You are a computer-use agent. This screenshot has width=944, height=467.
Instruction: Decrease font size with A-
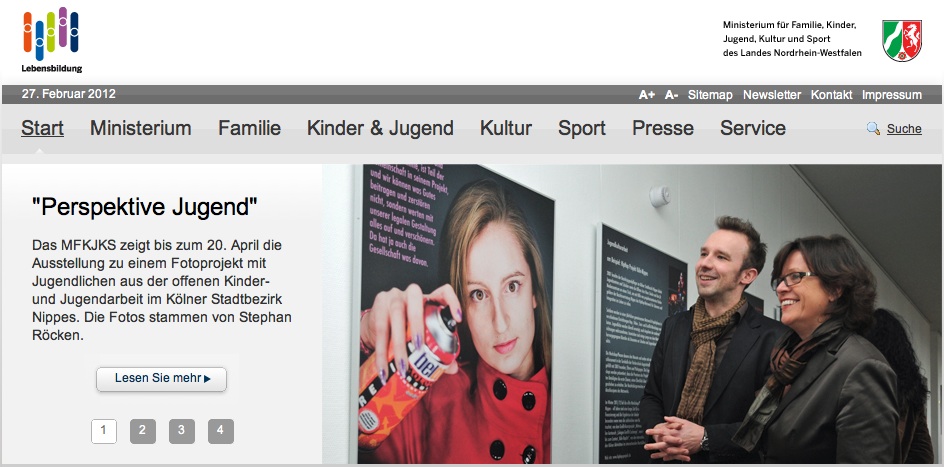click(x=671, y=95)
